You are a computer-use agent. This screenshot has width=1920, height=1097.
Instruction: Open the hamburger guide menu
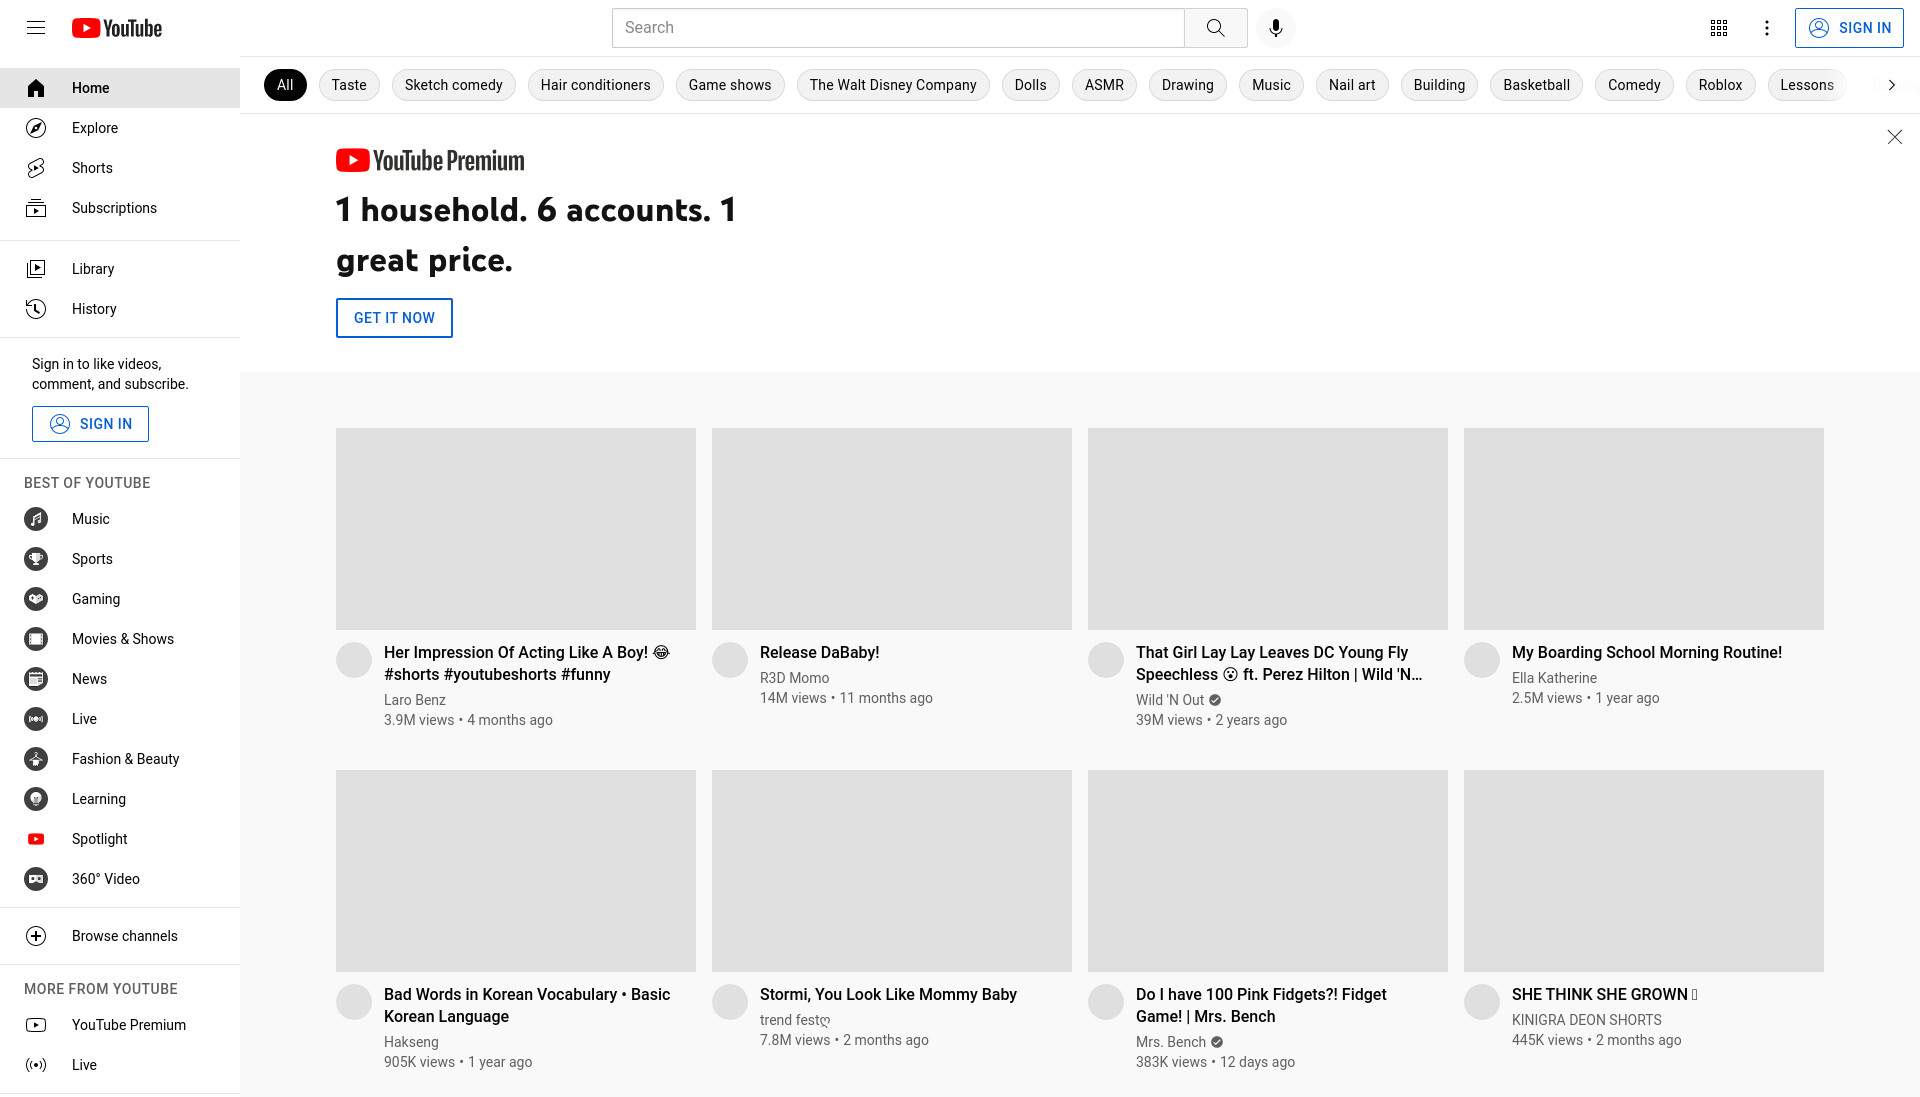pyautogui.click(x=36, y=28)
